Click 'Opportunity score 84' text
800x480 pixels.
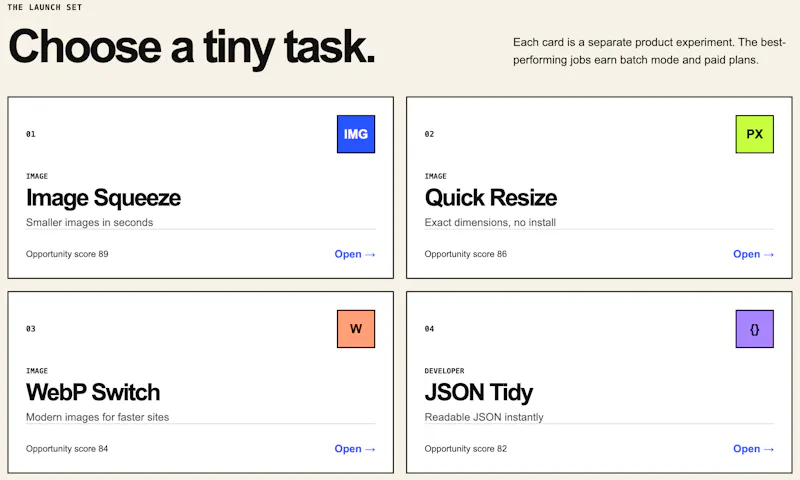click(x=67, y=449)
